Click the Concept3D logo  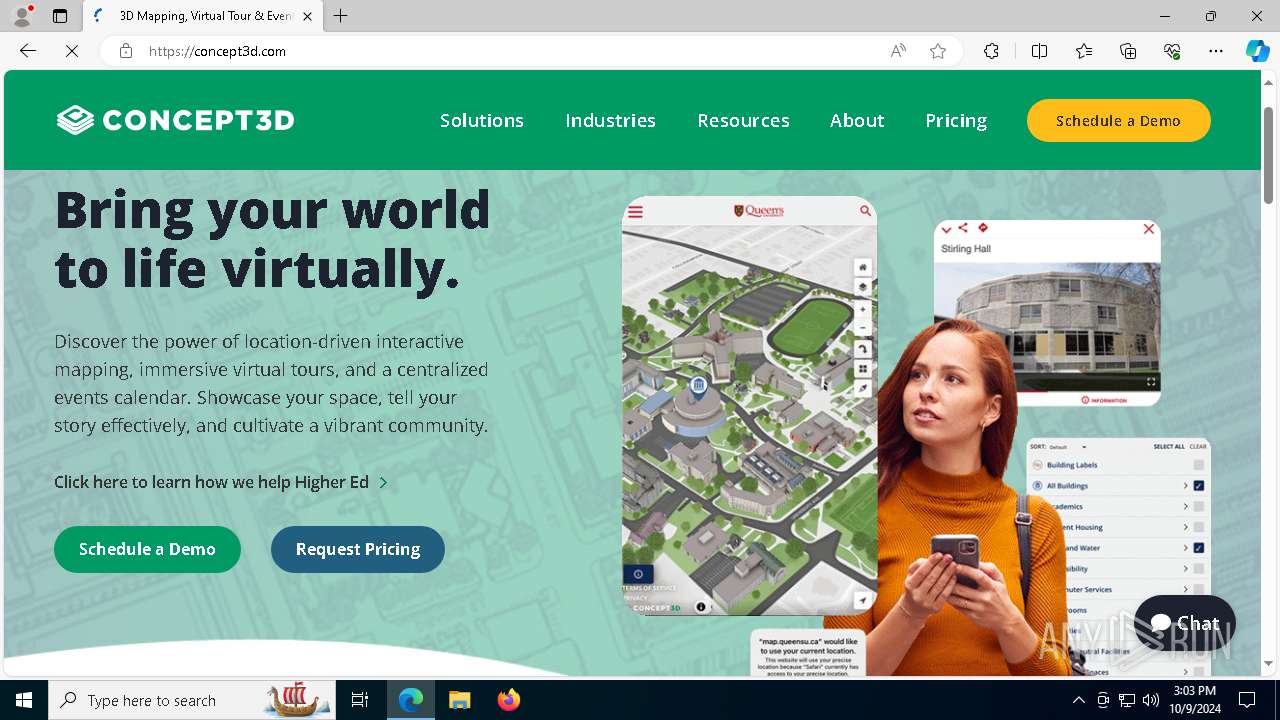(x=175, y=120)
